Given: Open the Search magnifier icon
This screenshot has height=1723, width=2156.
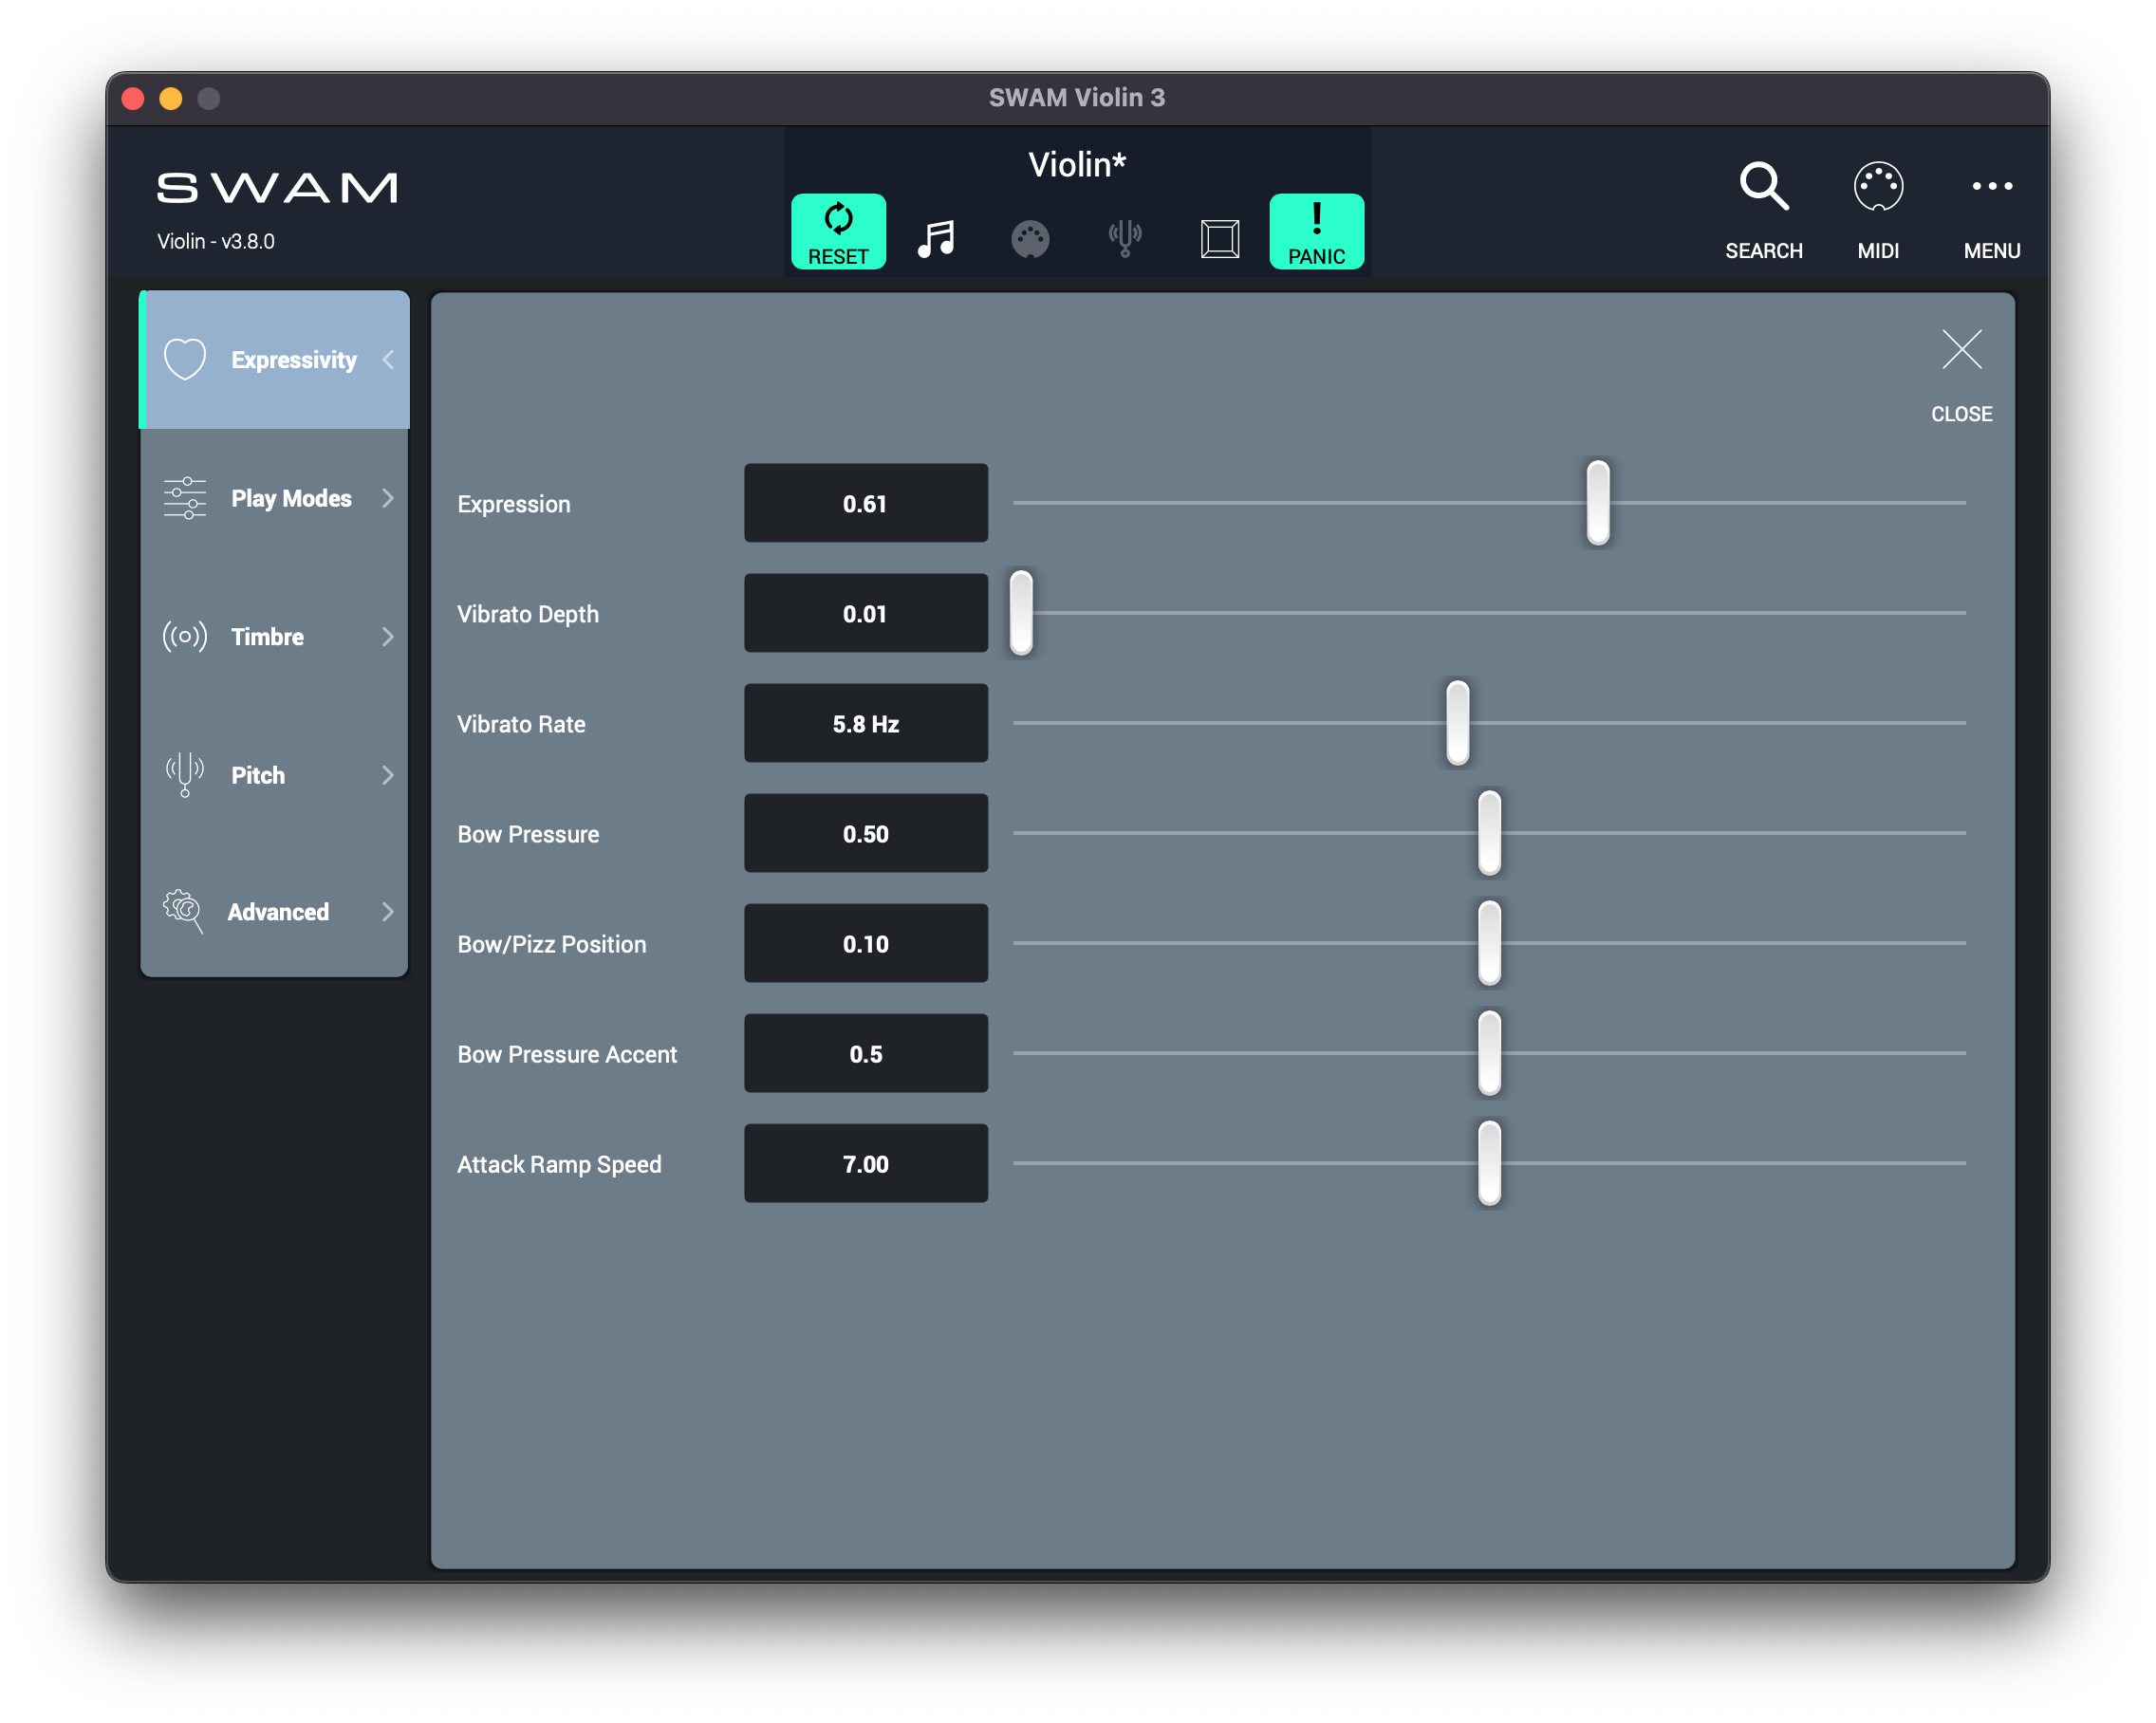Looking at the screenshot, I should tap(1763, 187).
